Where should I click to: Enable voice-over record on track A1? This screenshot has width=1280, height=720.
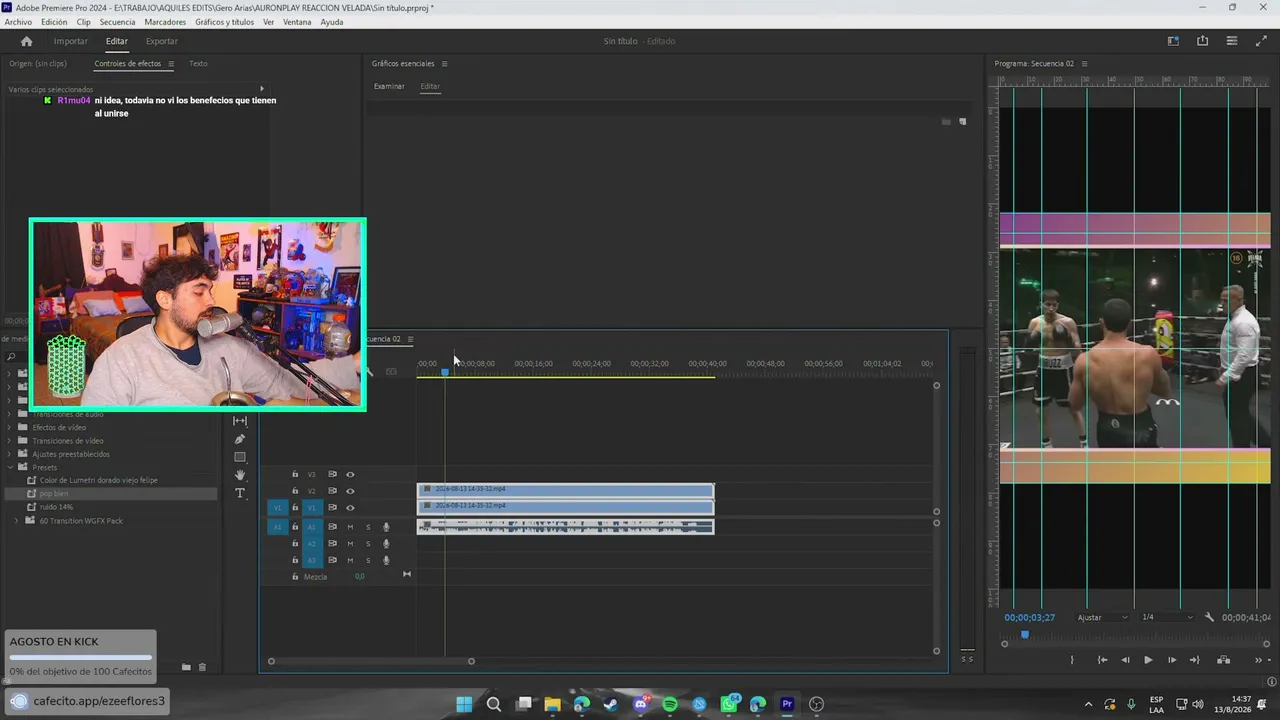click(x=386, y=527)
